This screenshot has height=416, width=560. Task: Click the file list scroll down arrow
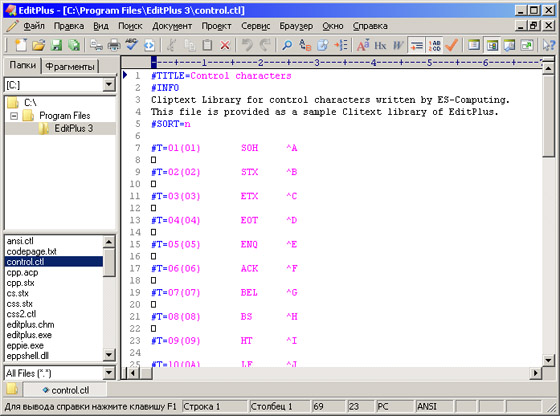point(109,355)
